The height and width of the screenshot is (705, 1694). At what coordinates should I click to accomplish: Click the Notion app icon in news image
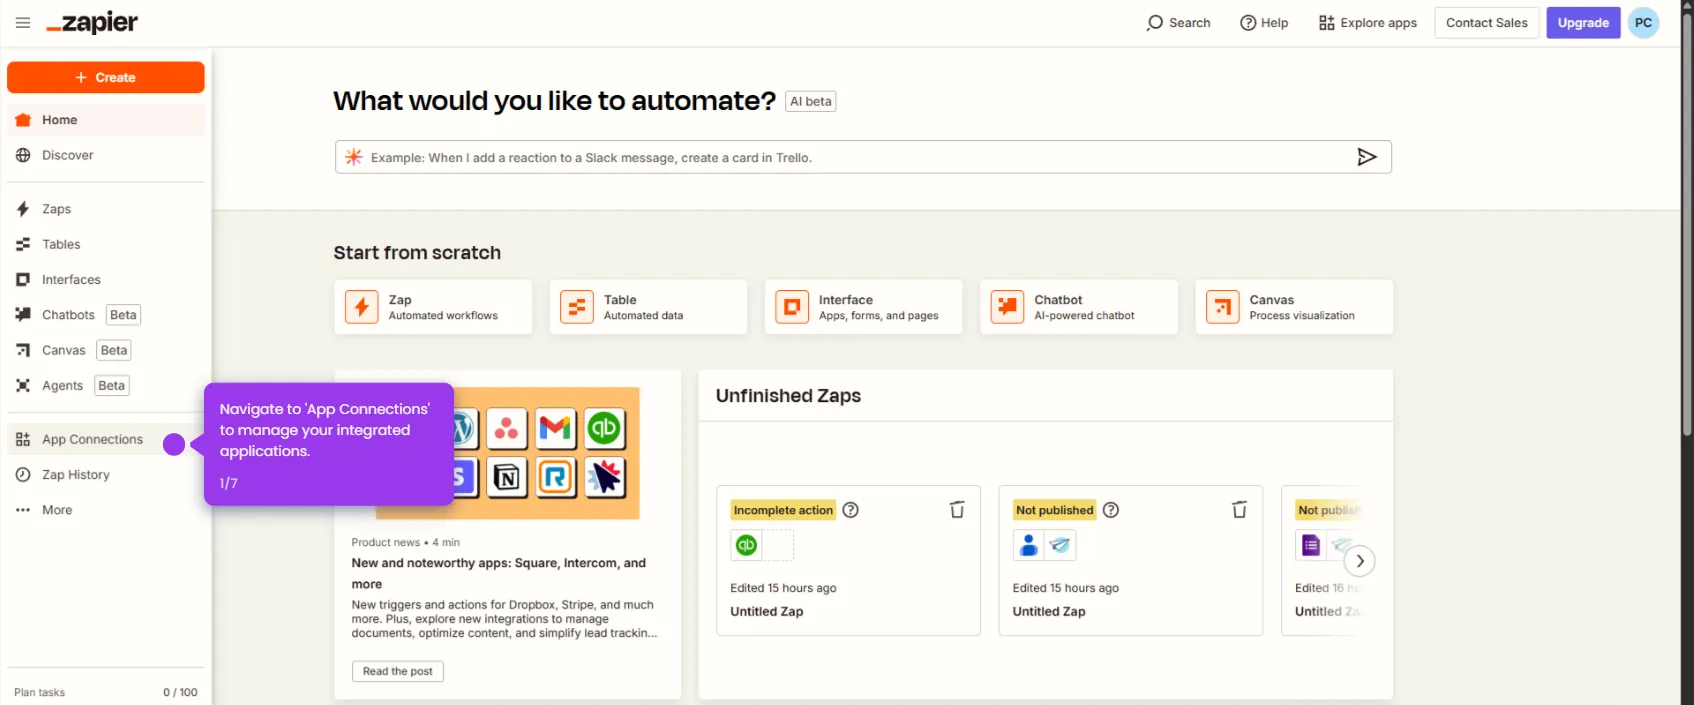pos(507,478)
